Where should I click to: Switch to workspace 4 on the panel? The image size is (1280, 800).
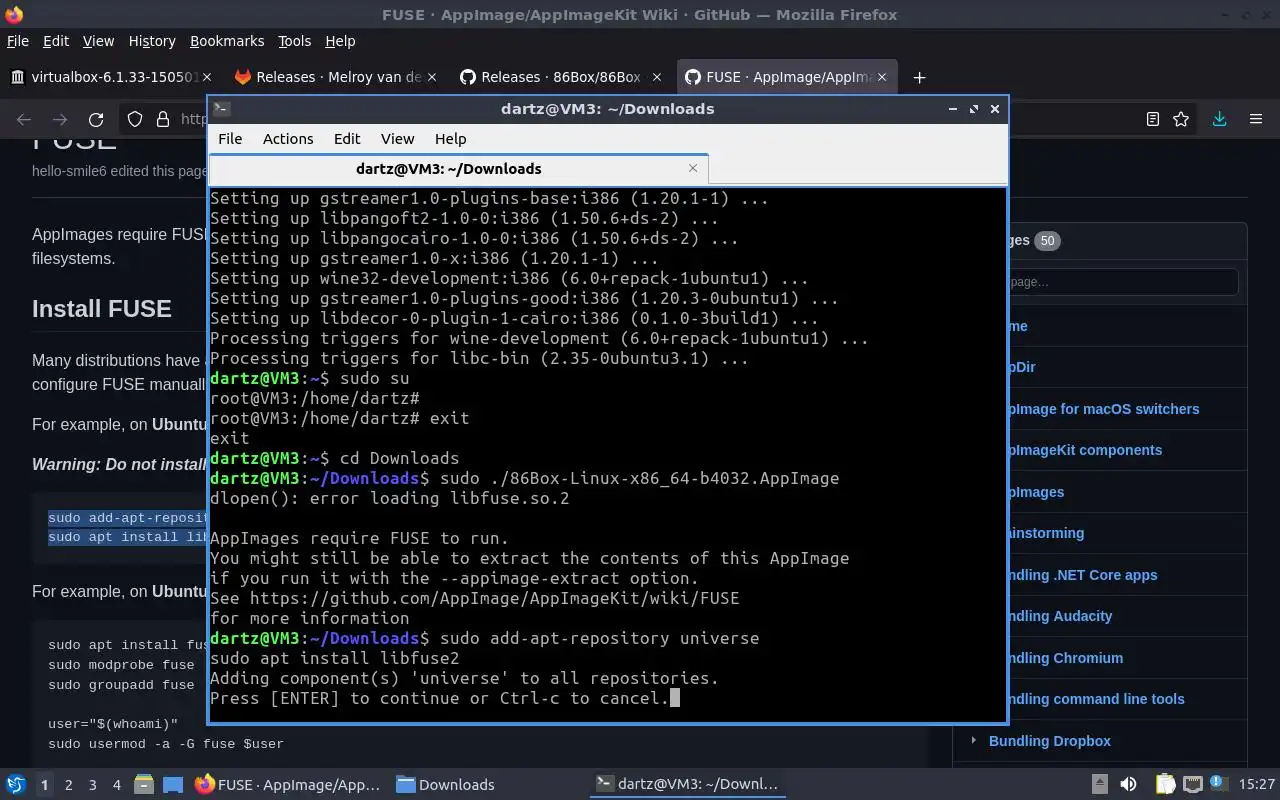pos(117,785)
